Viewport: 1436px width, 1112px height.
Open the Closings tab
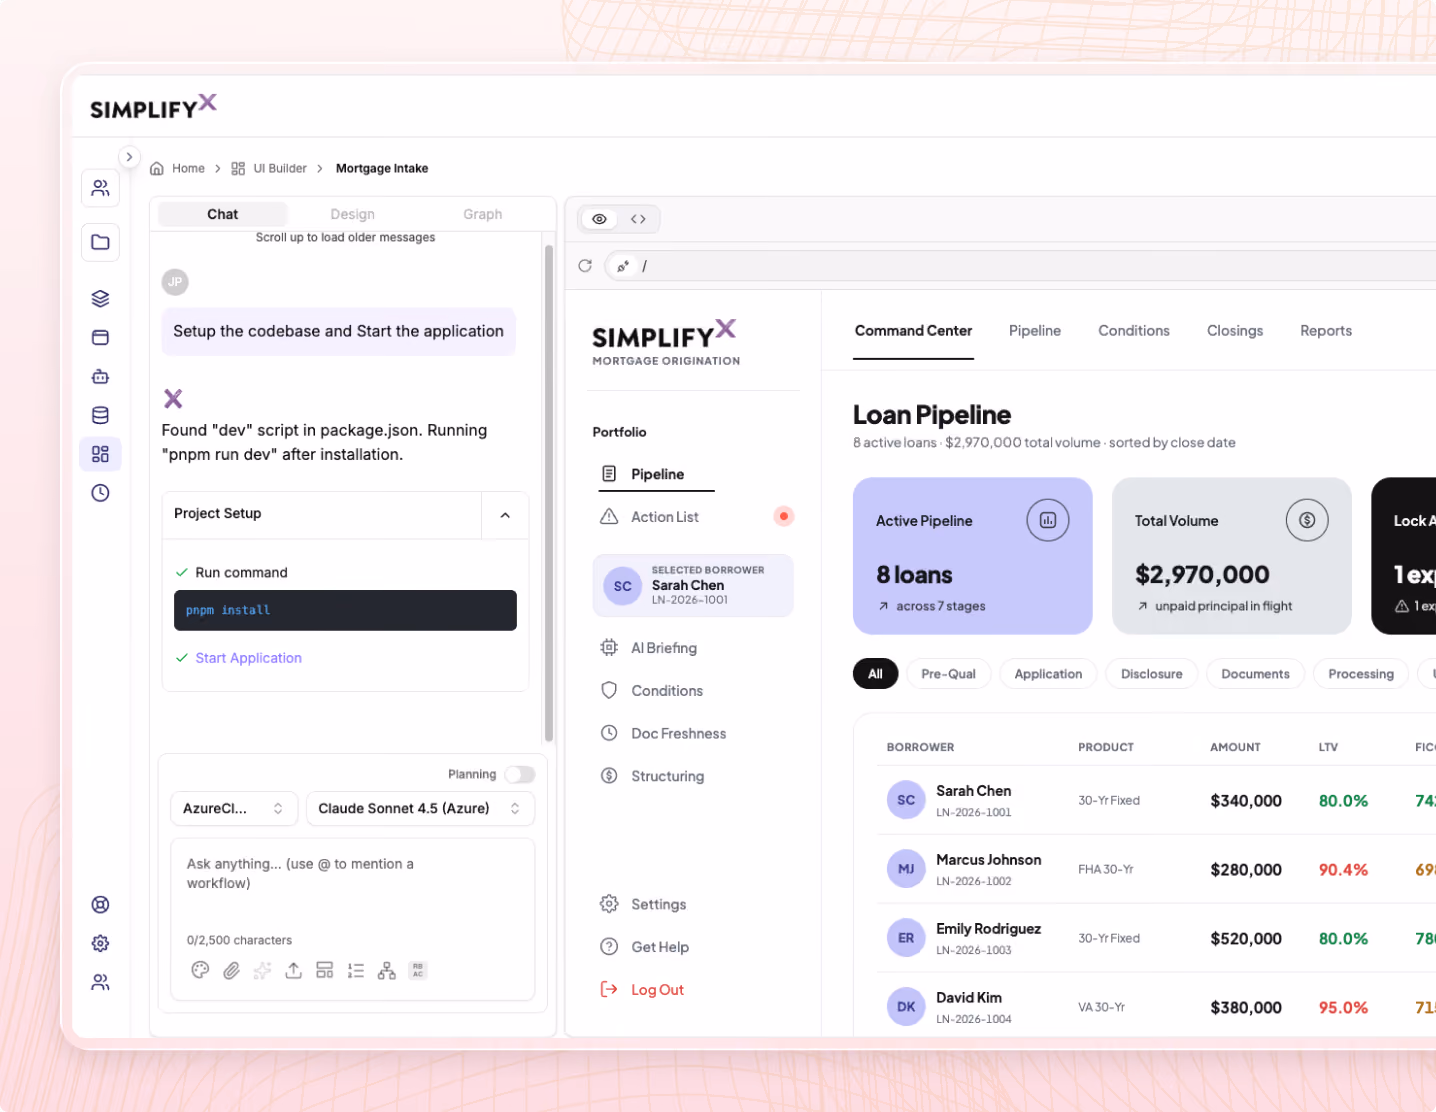[1235, 331]
